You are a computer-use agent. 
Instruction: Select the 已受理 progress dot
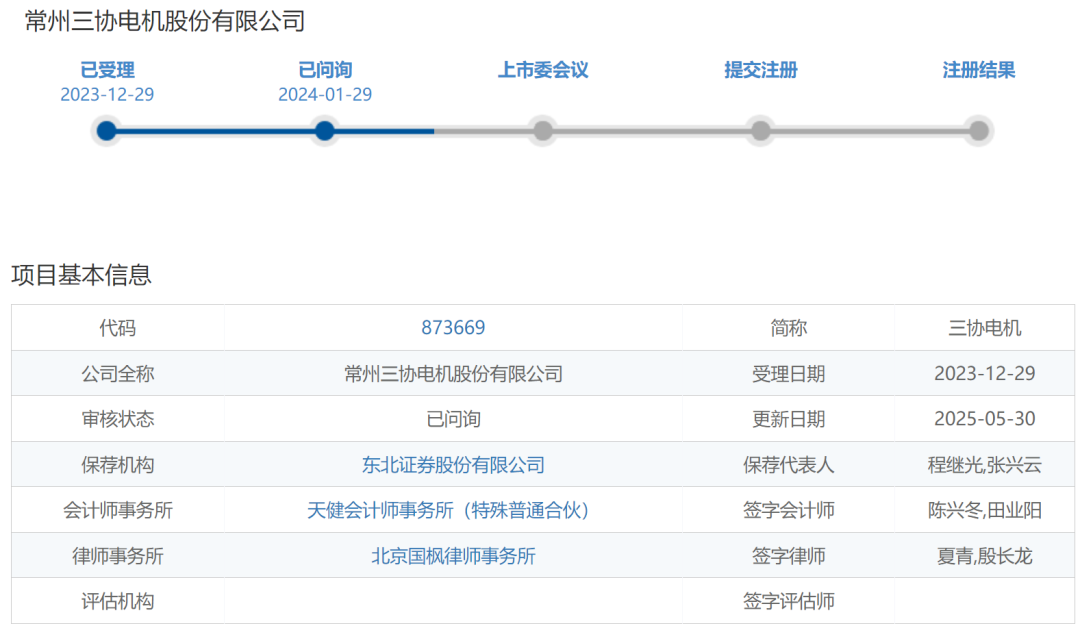107,131
